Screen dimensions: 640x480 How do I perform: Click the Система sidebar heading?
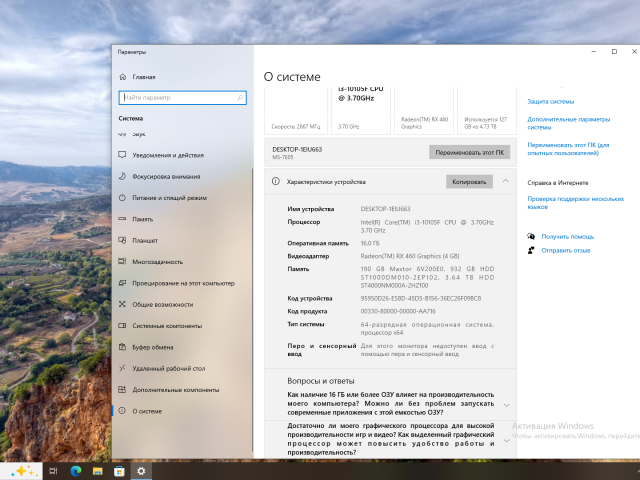(131, 118)
